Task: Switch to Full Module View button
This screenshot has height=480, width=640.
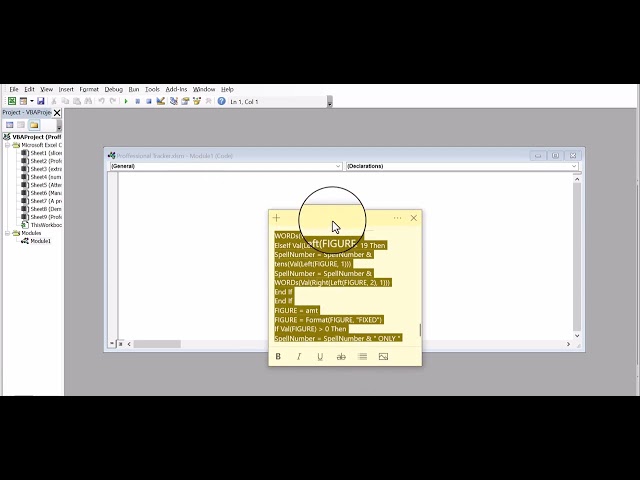Action: [x=120, y=344]
